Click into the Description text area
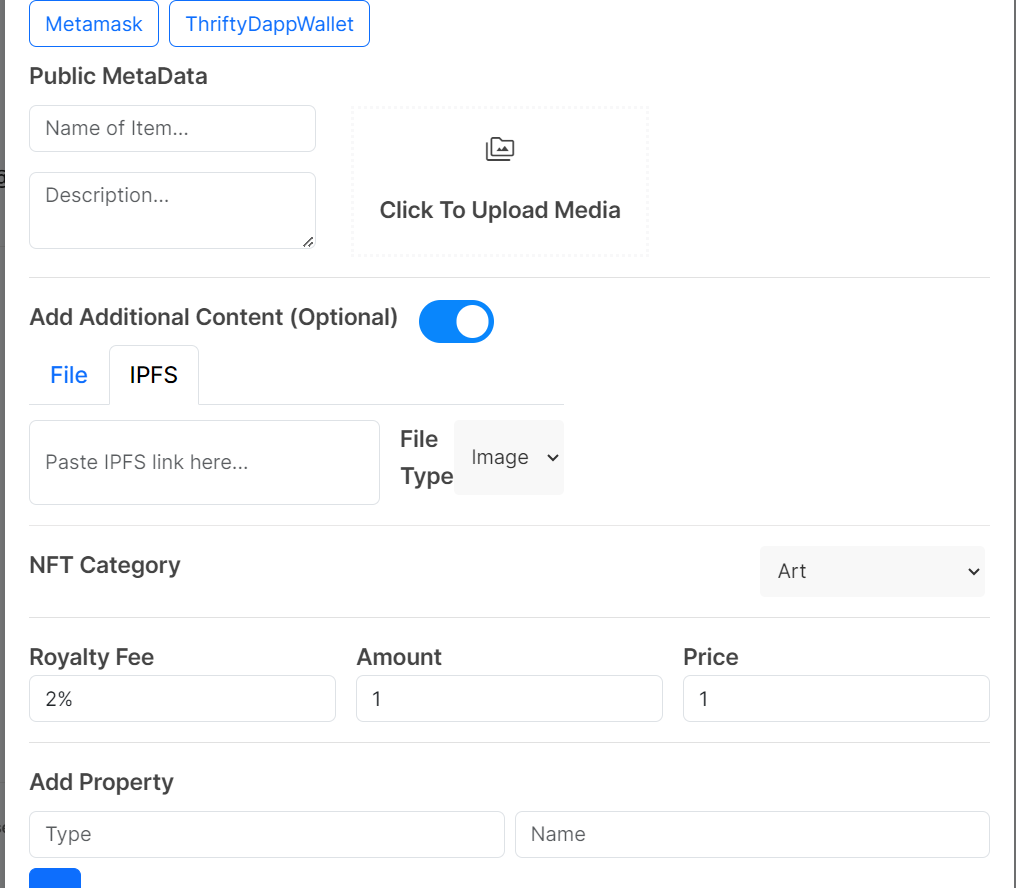 coord(172,210)
